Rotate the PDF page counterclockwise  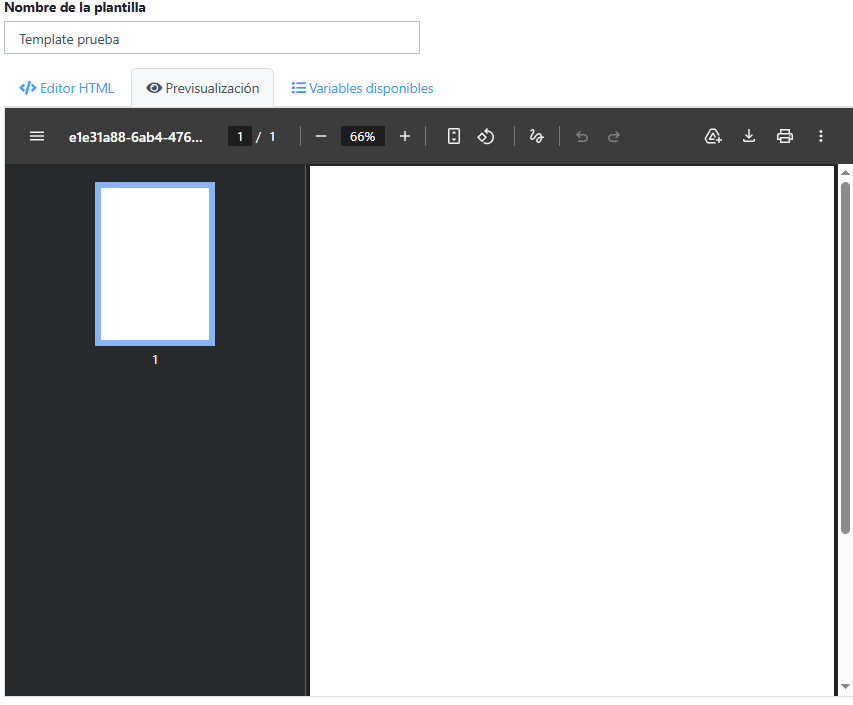tap(486, 136)
